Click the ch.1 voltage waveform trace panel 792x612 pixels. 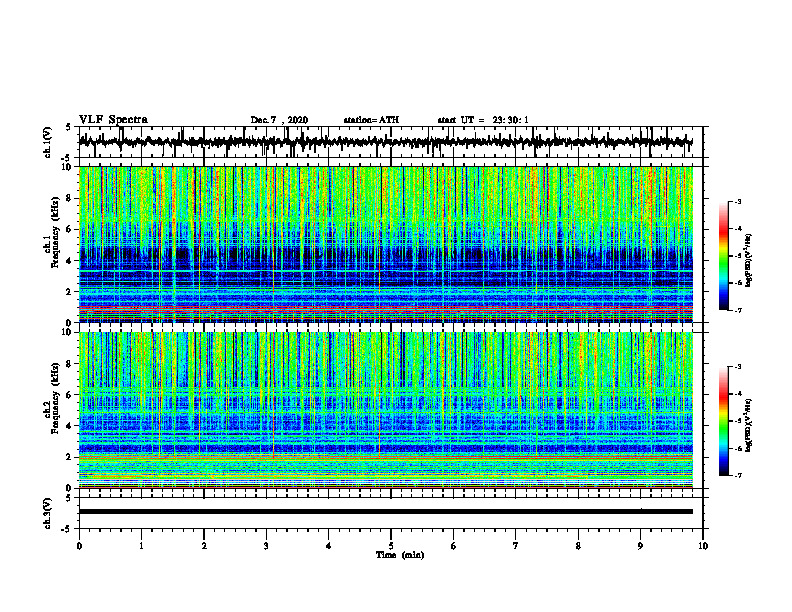391,142
